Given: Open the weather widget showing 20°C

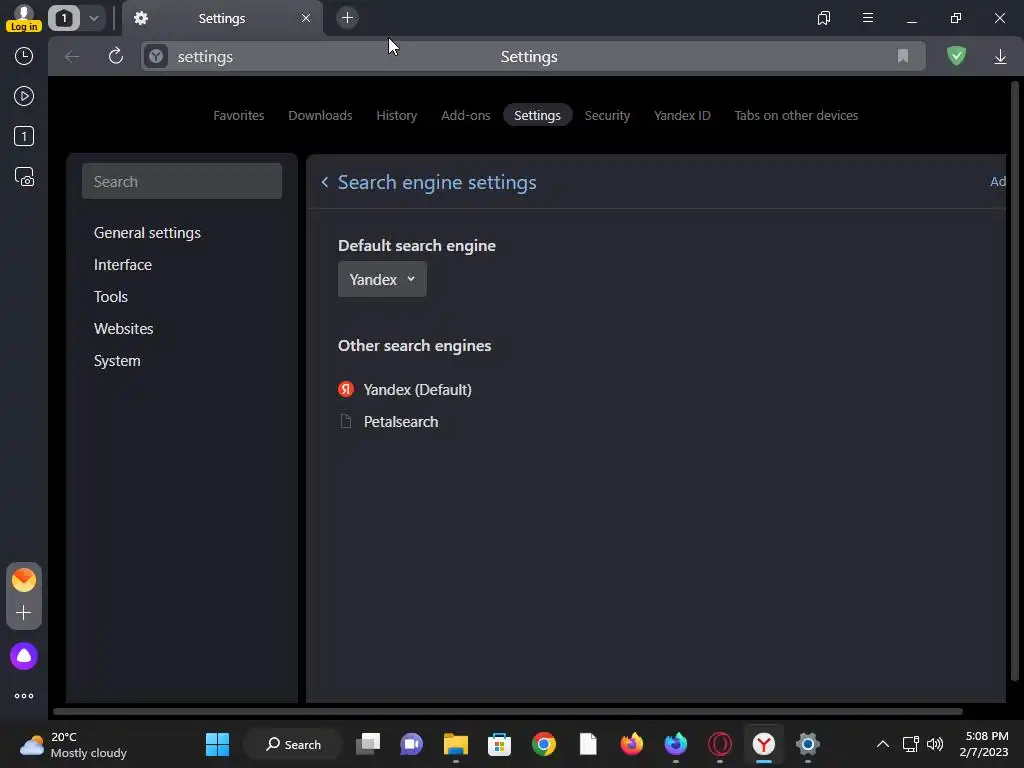Looking at the screenshot, I should pos(73,744).
